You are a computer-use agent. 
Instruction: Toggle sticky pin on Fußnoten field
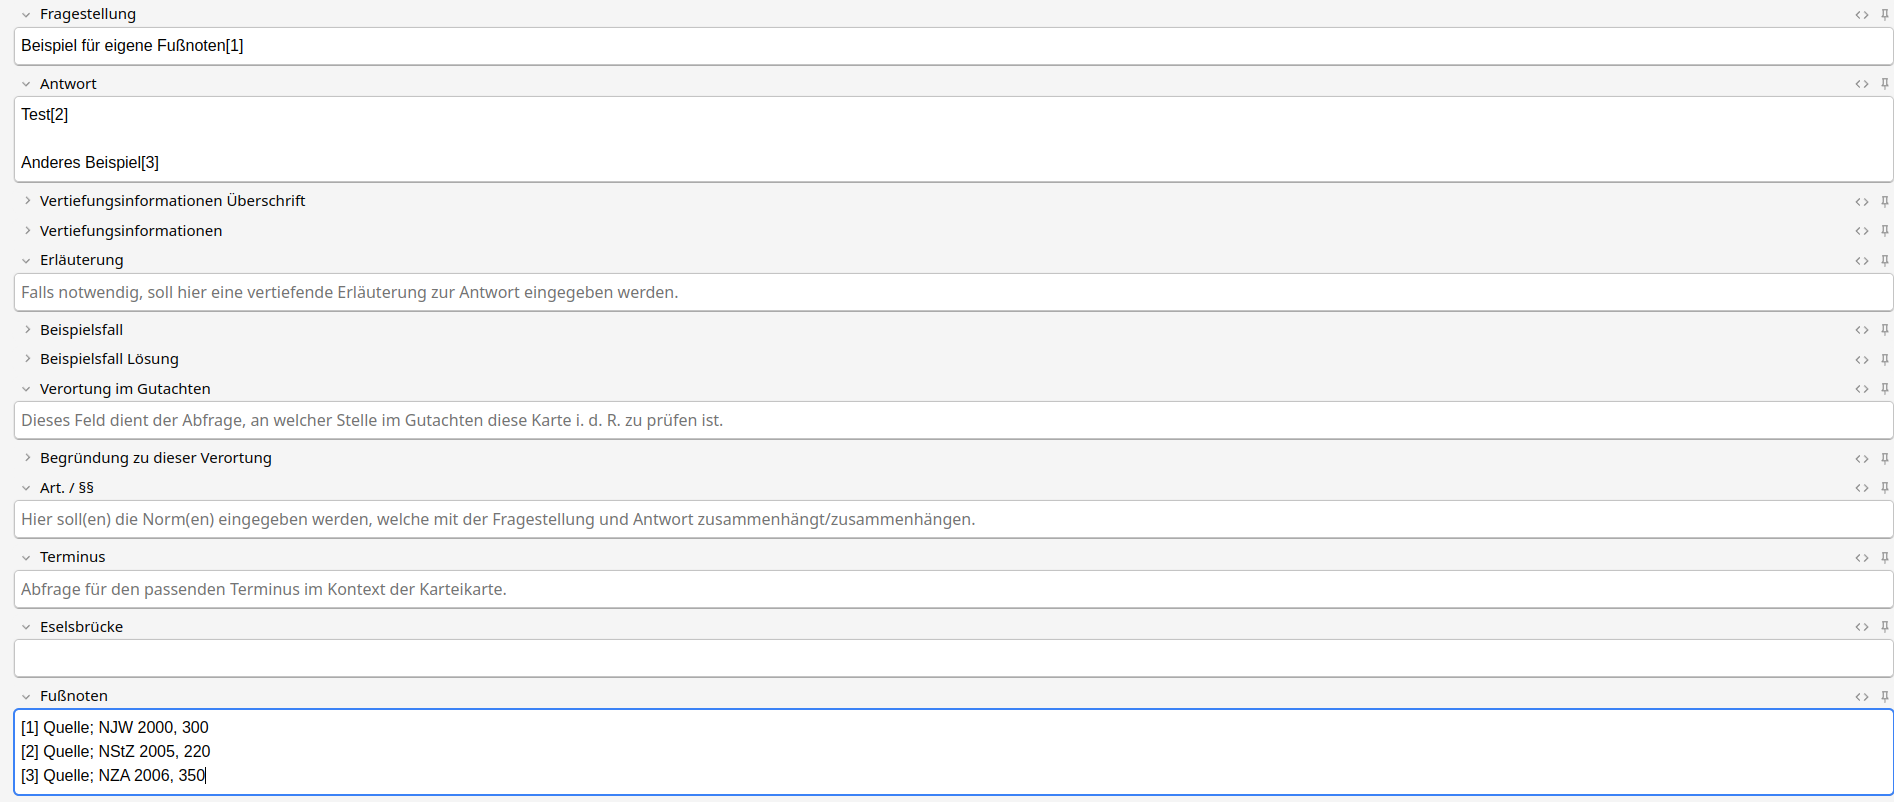[x=1884, y=697]
